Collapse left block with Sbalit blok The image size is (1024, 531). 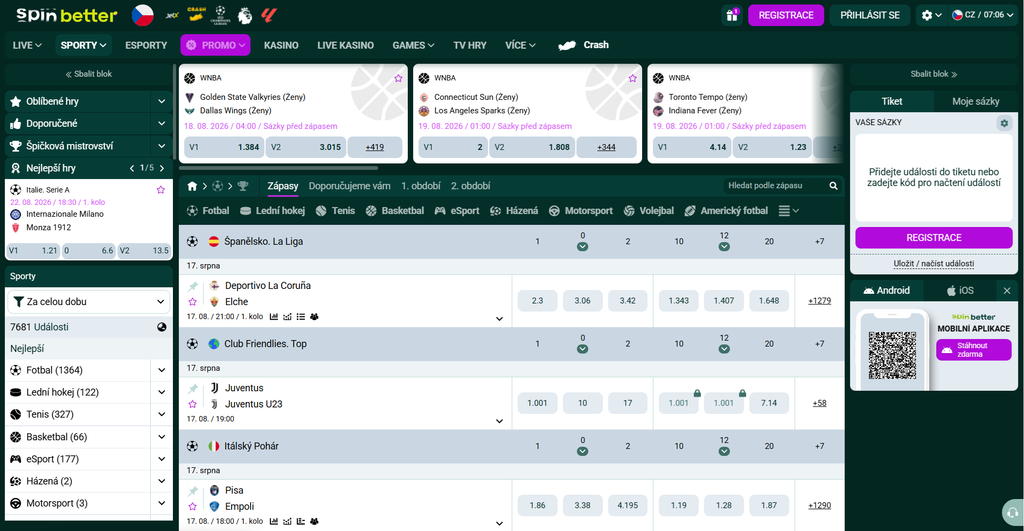coord(89,74)
